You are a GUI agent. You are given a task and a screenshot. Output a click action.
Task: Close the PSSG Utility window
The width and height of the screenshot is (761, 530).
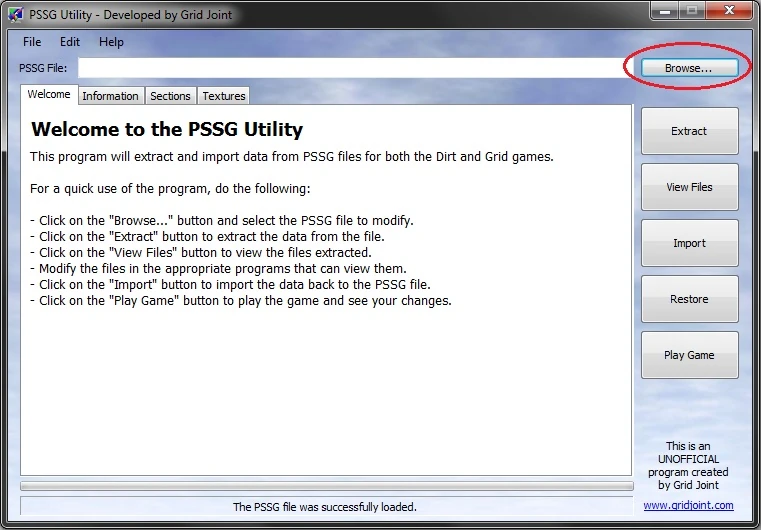point(729,11)
